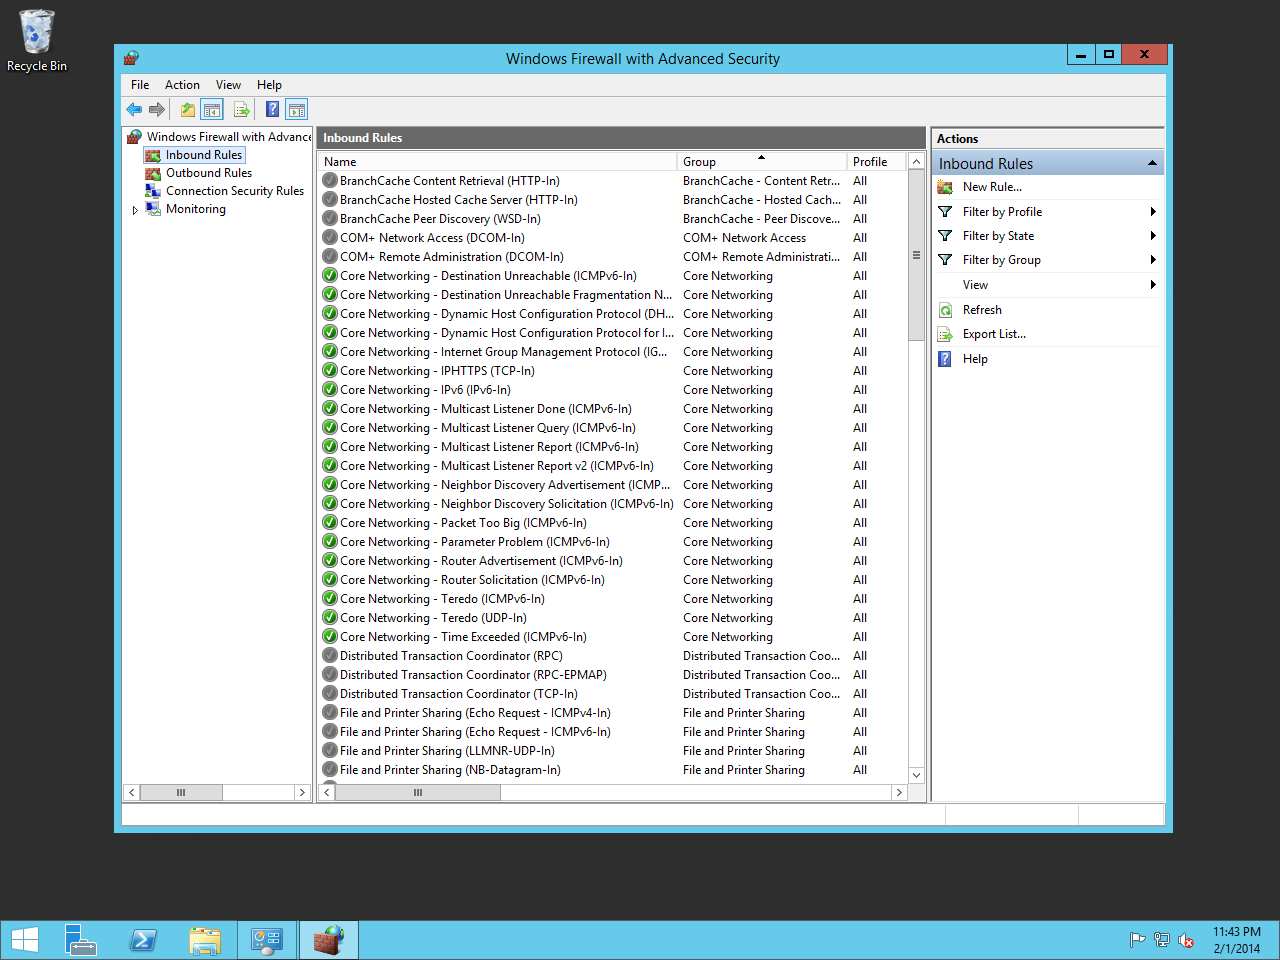Collapse the Inbound Rules actions section
Viewport: 1280px width, 960px height.
click(1152, 163)
